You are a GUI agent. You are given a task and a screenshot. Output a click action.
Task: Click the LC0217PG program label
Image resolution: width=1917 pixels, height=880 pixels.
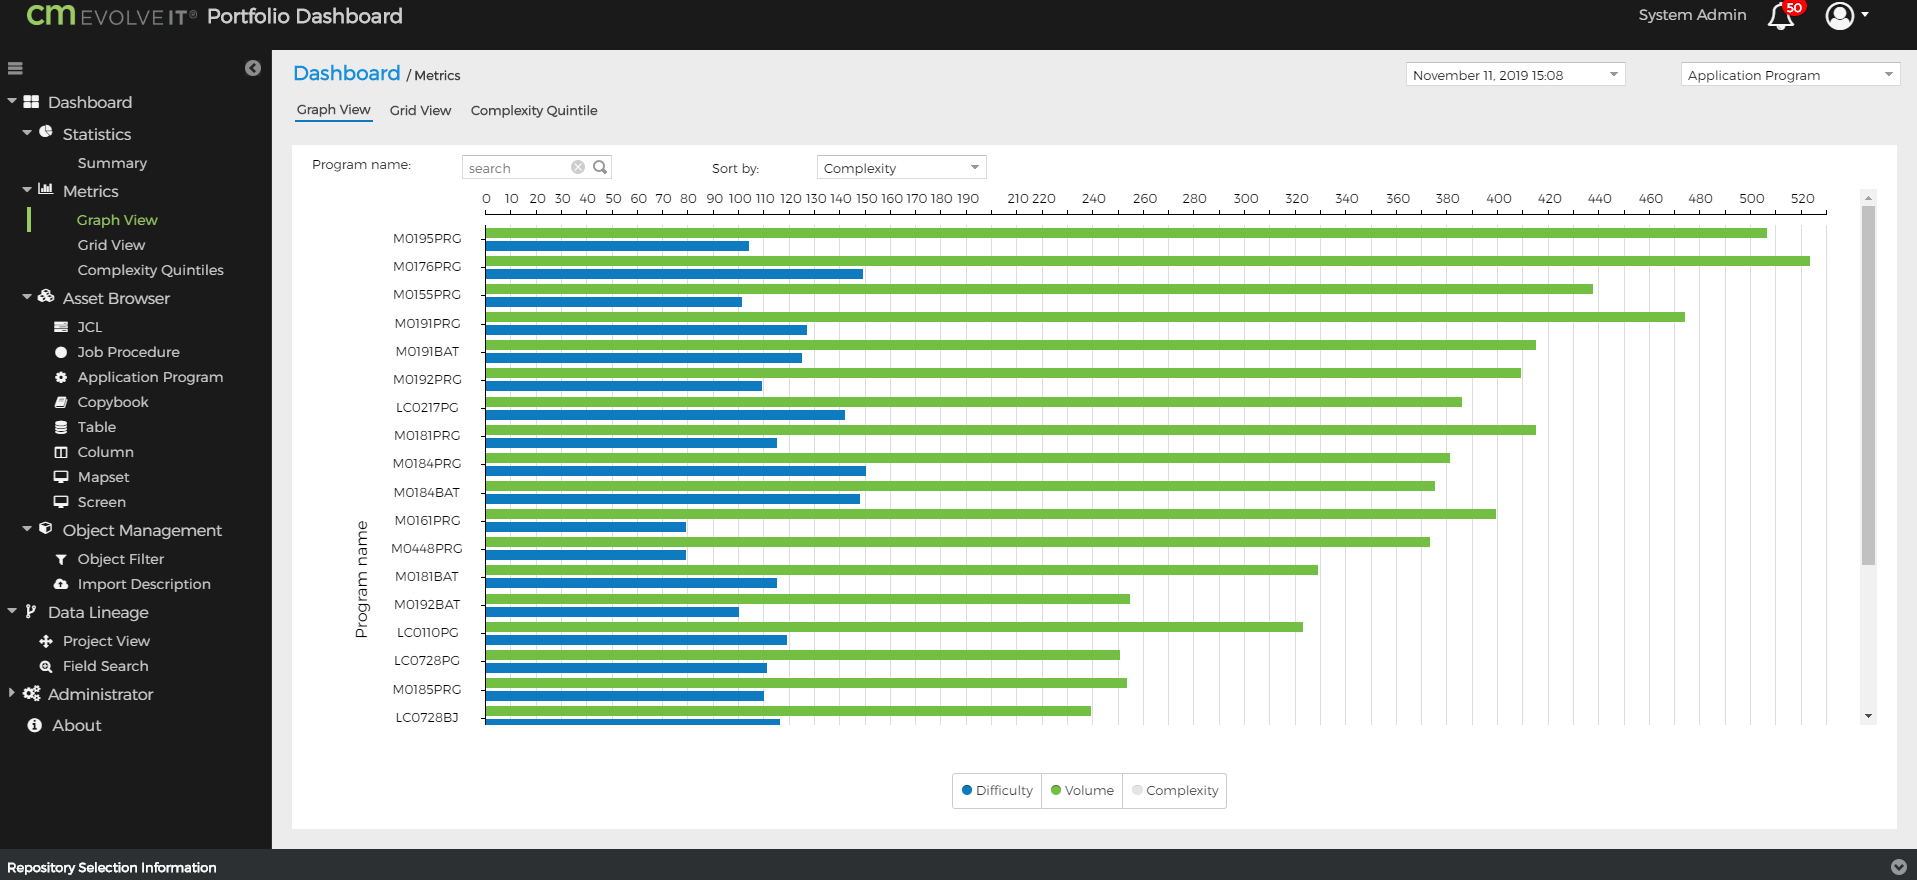tap(427, 408)
